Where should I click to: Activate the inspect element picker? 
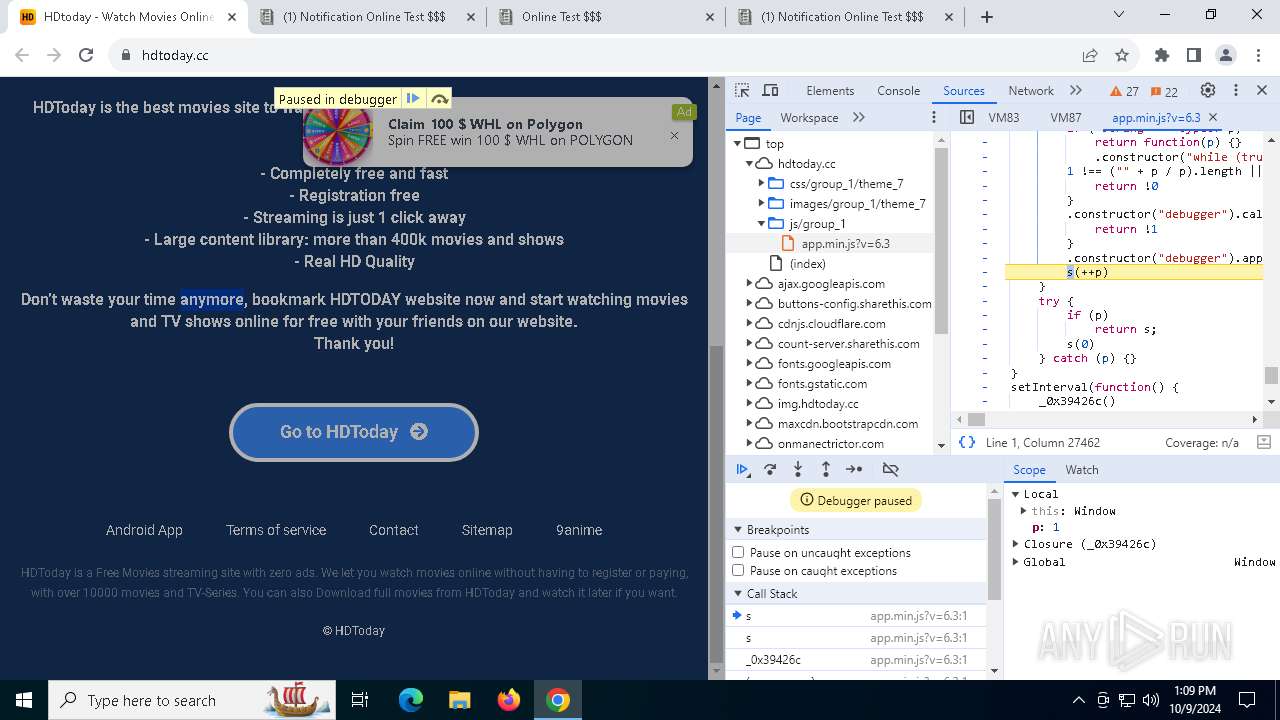coord(742,90)
